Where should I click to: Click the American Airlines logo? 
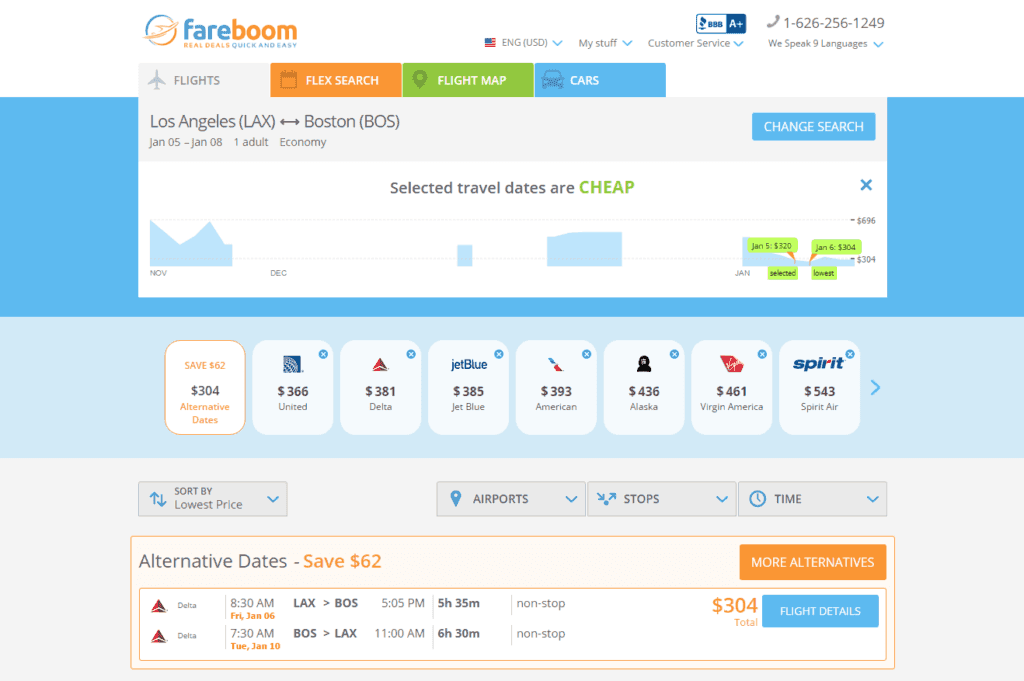point(556,364)
